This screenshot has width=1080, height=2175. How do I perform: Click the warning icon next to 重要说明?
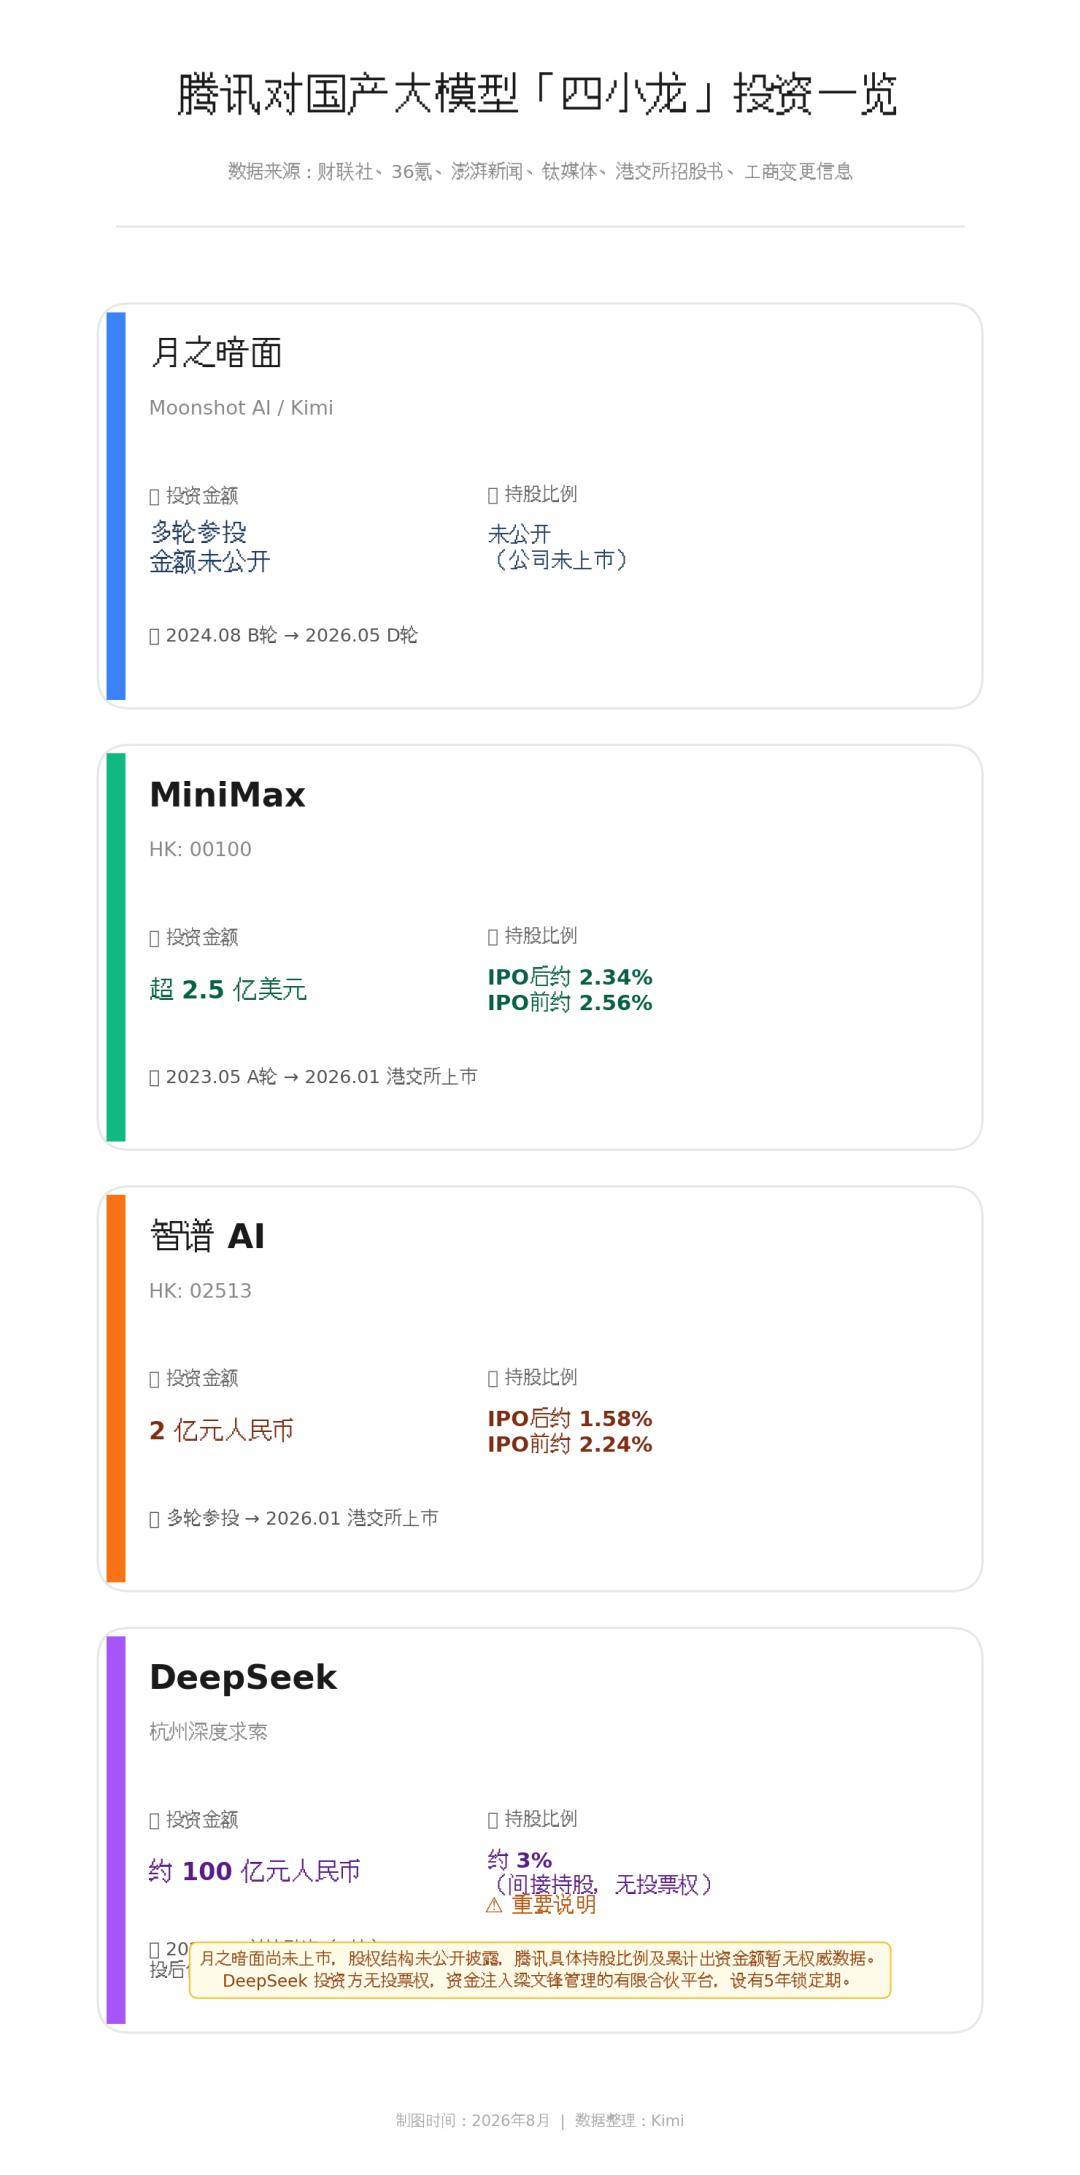pos(494,1905)
